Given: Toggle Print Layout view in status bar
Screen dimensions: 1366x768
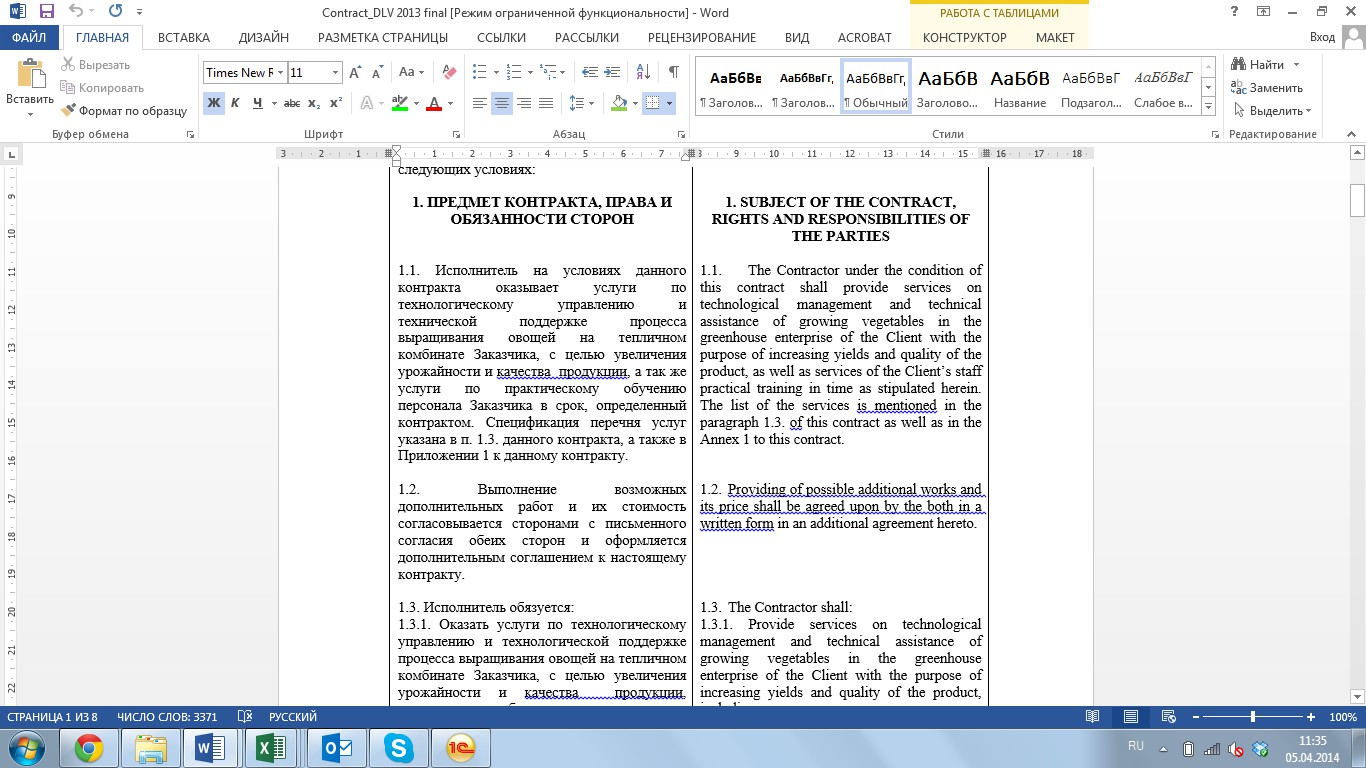Looking at the screenshot, I should click(x=1131, y=717).
